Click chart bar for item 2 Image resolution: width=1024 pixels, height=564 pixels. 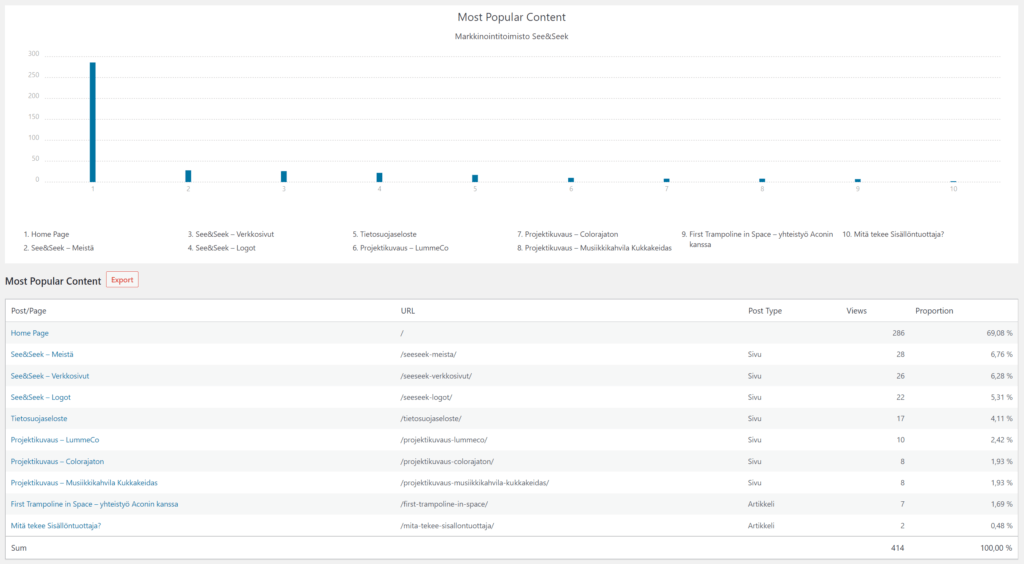pos(188,176)
